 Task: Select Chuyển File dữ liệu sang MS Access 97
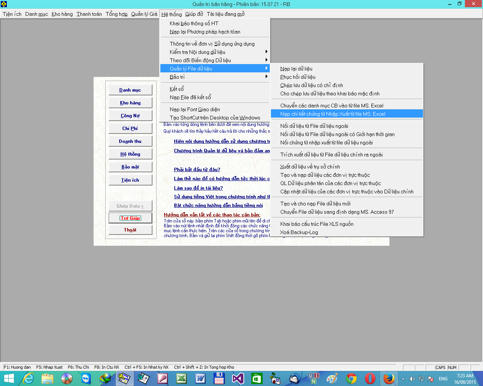click(347, 212)
